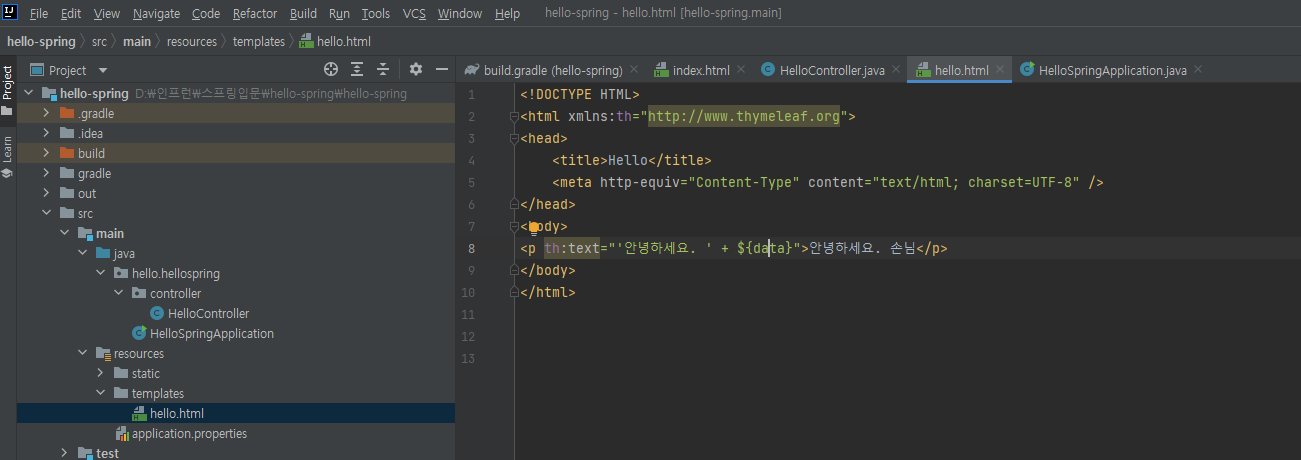Image resolution: width=1301 pixels, height=460 pixels.
Task: Hide the Project panel with minus icon
Action: 442,70
